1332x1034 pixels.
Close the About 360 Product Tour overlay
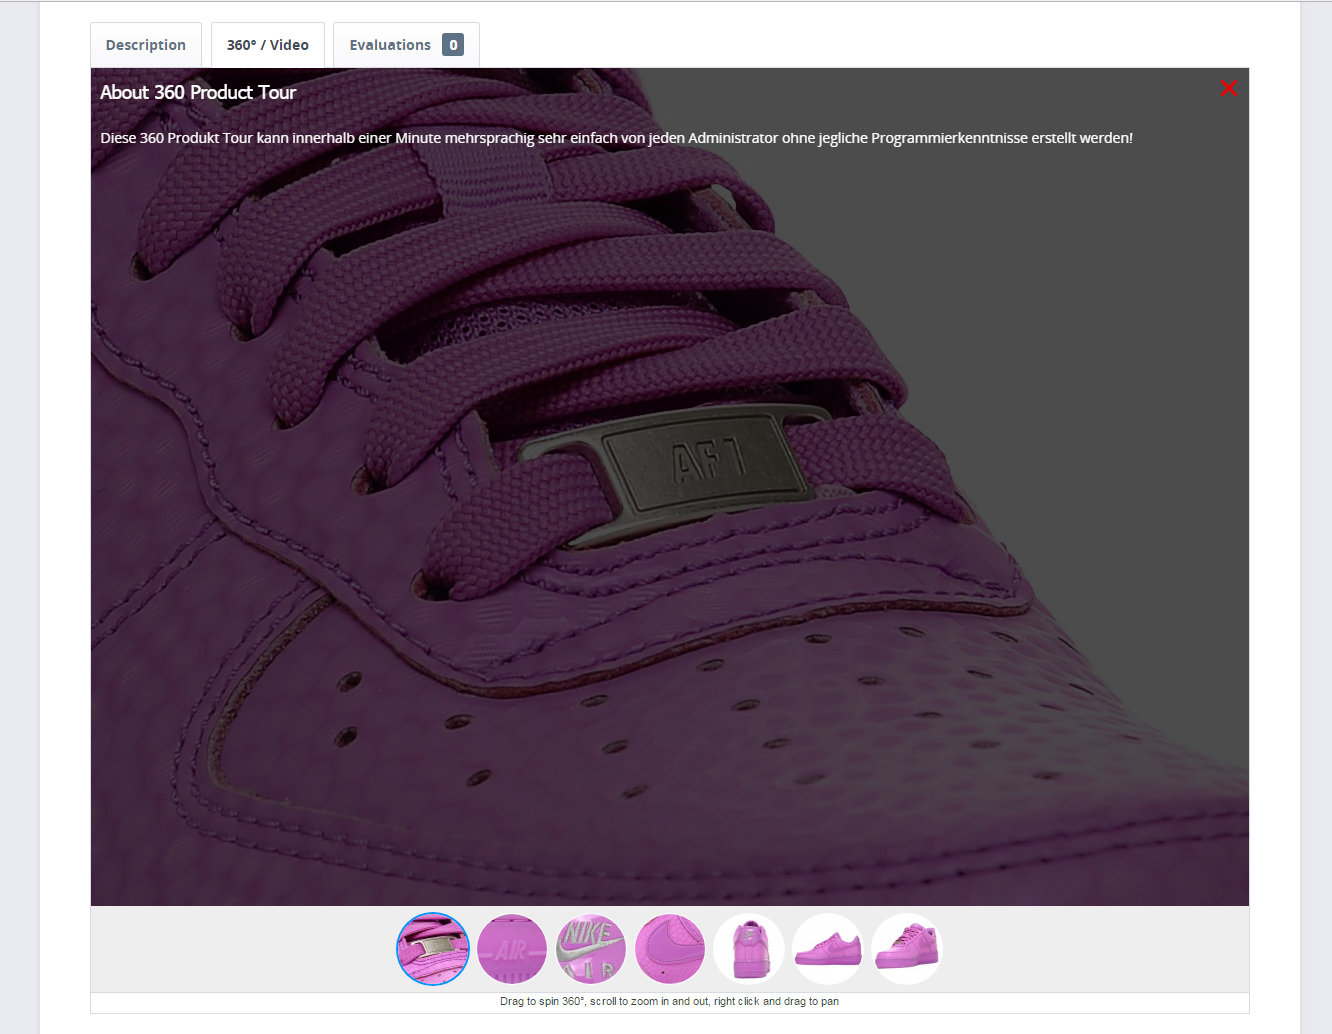(1229, 88)
